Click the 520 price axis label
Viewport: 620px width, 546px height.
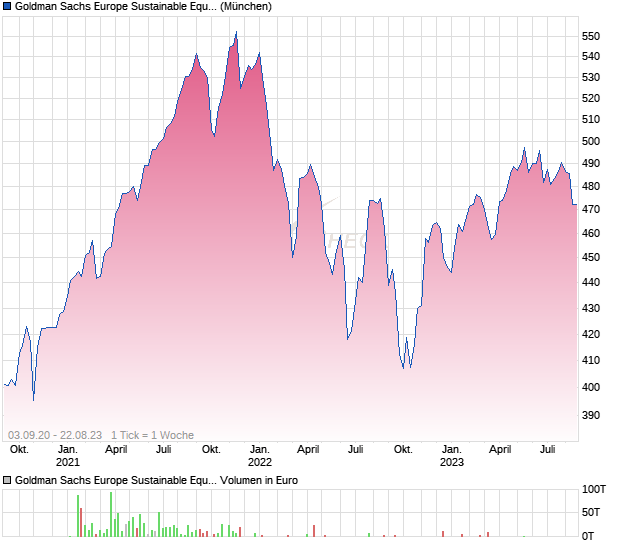click(x=591, y=98)
